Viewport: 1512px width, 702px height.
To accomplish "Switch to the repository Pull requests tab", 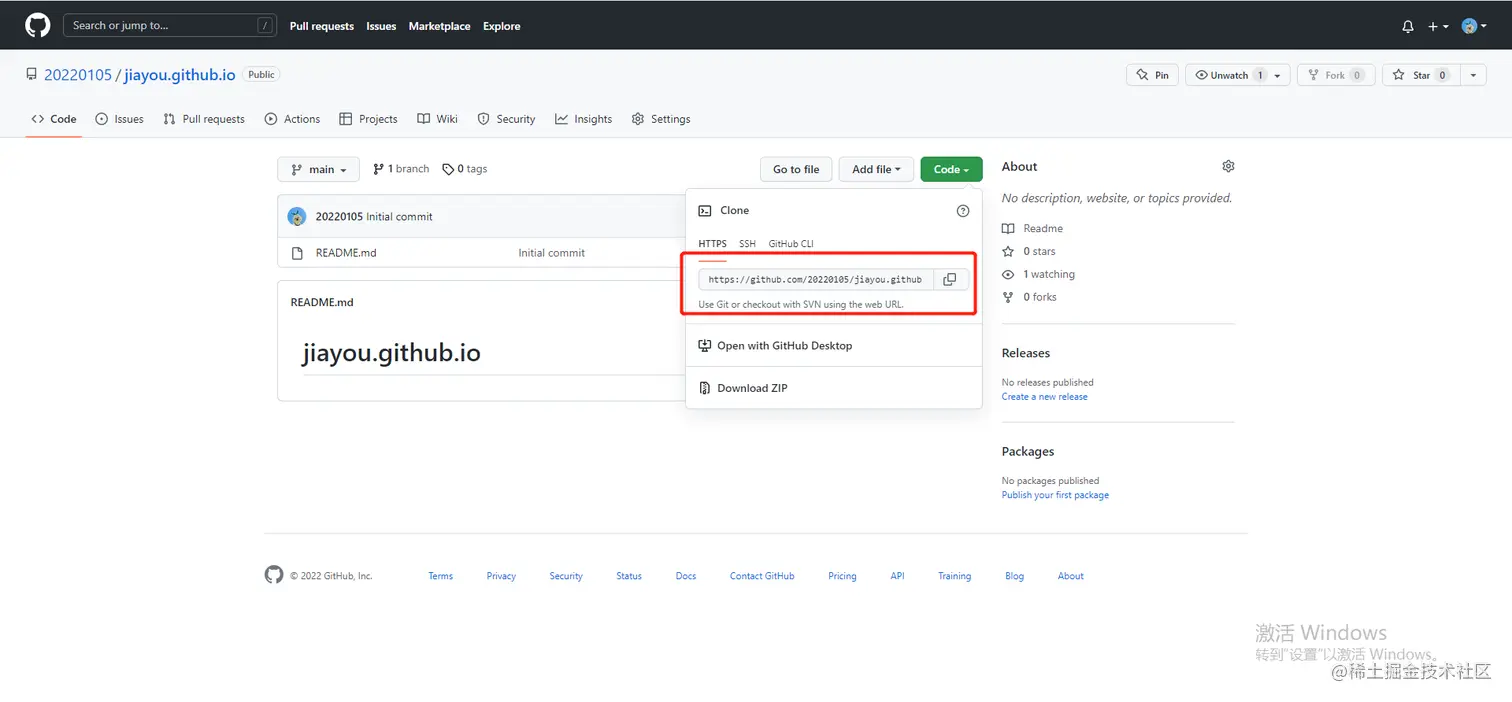I will [x=204, y=119].
